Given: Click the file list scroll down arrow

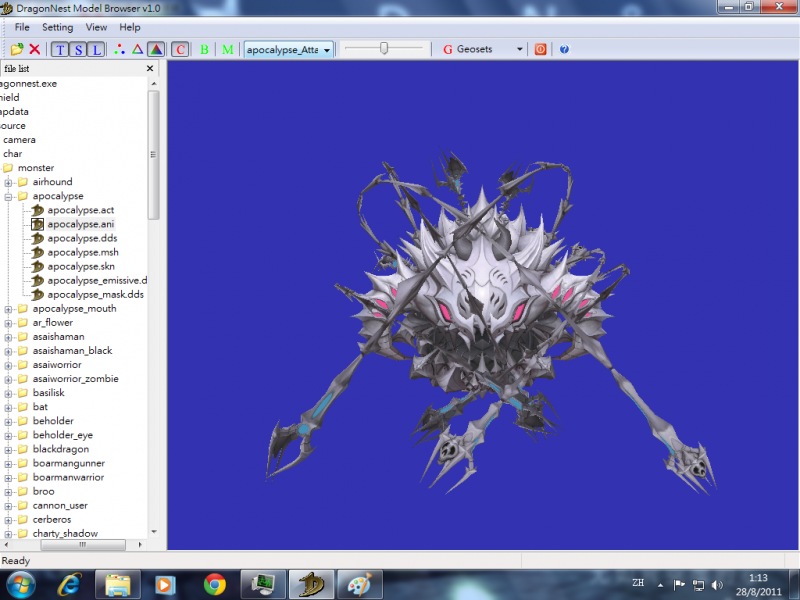Looking at the screenshot, I should click(x=154, y=532).
